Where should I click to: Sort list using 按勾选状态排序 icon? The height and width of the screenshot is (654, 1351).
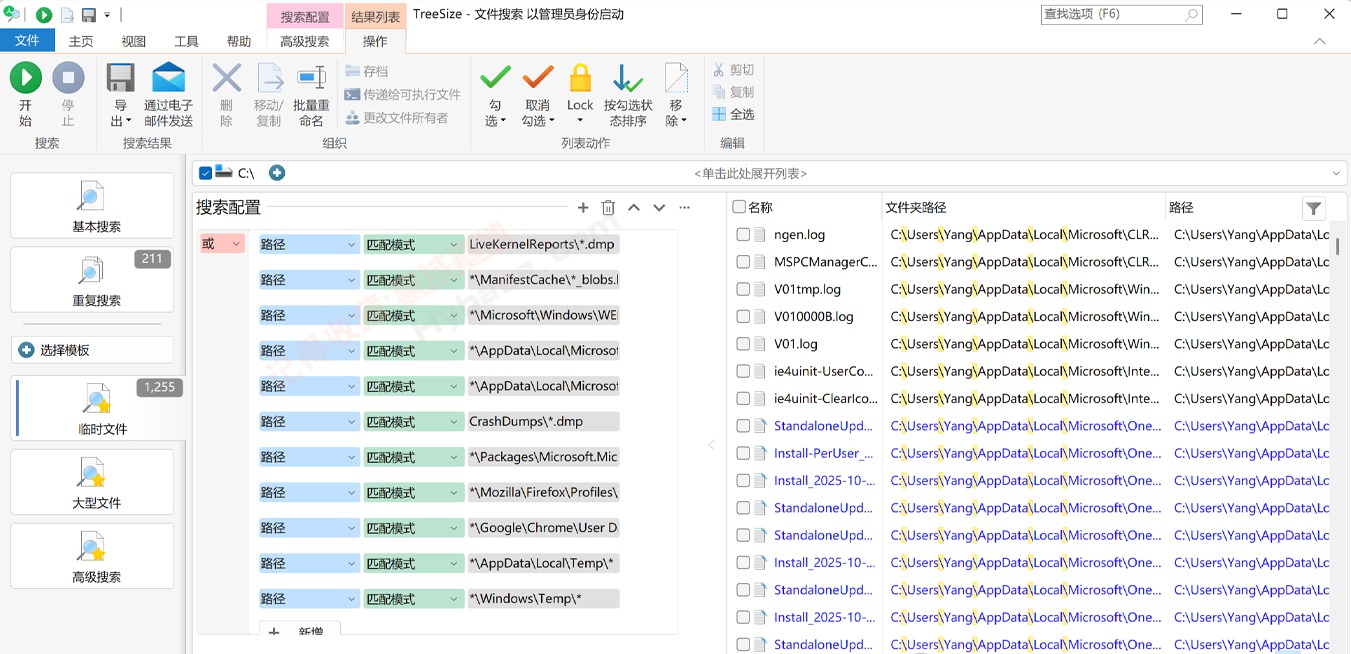coord(629,76)
